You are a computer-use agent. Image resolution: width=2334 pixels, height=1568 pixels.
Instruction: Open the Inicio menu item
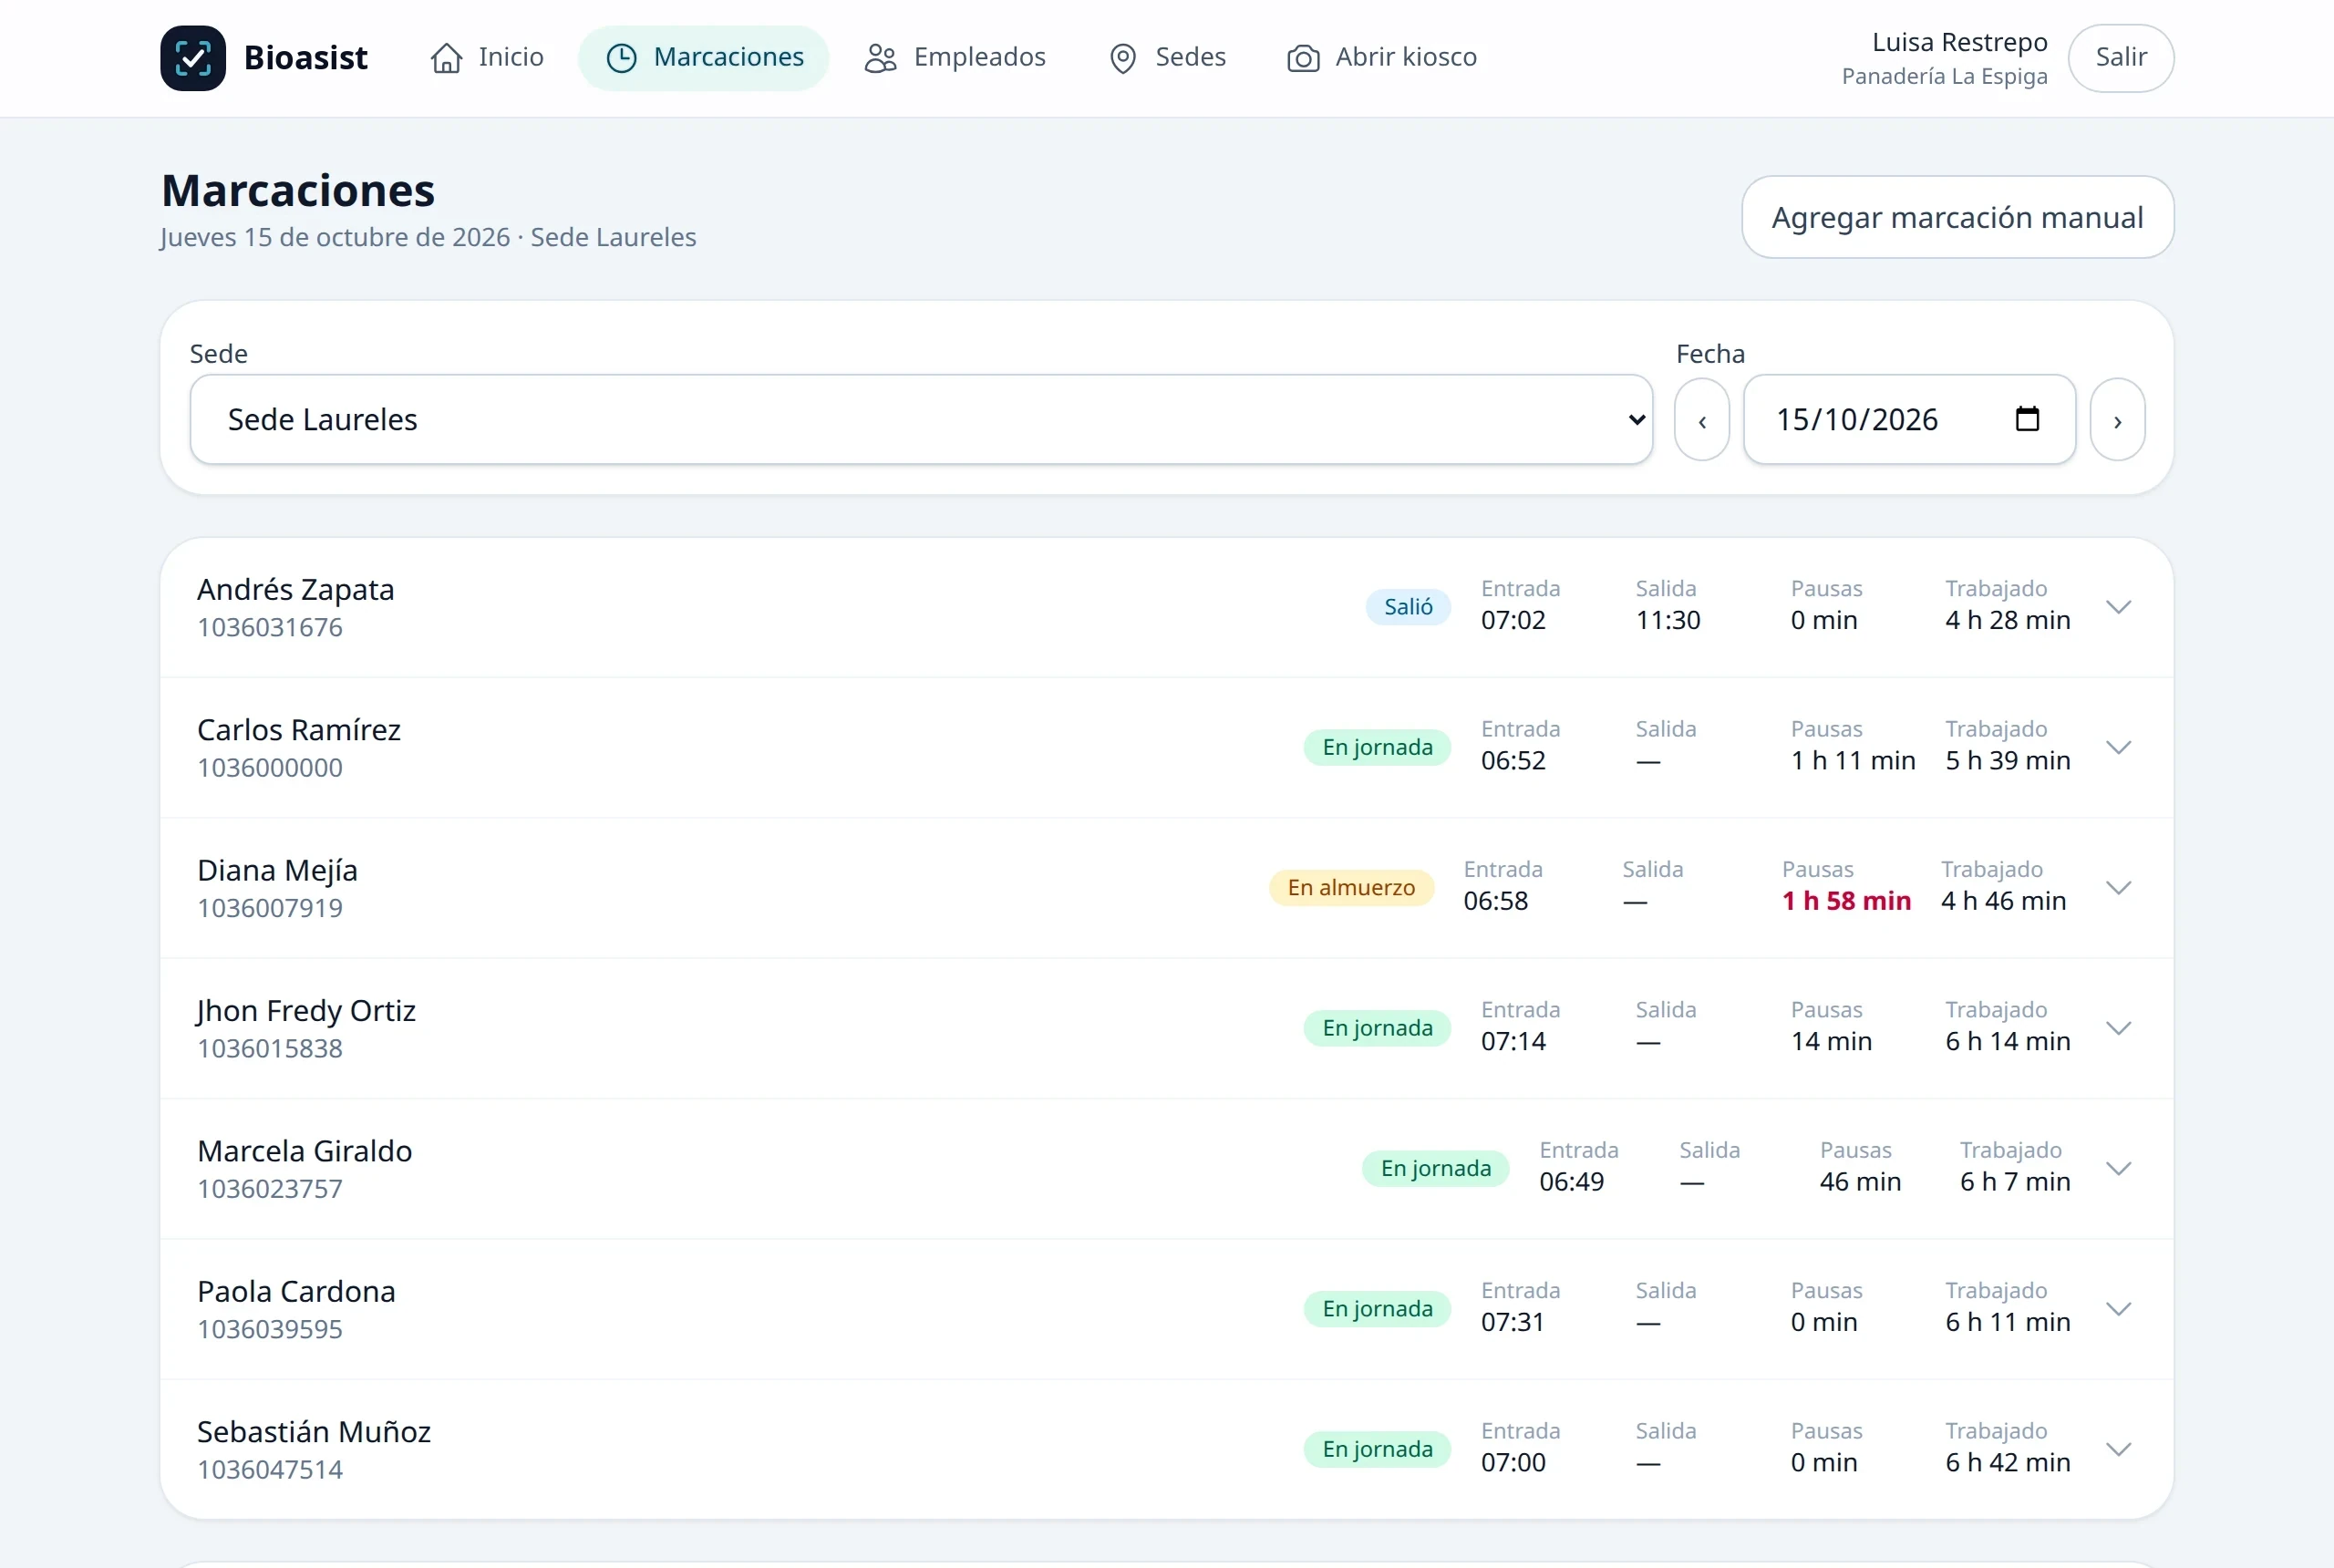coord(487,58)
